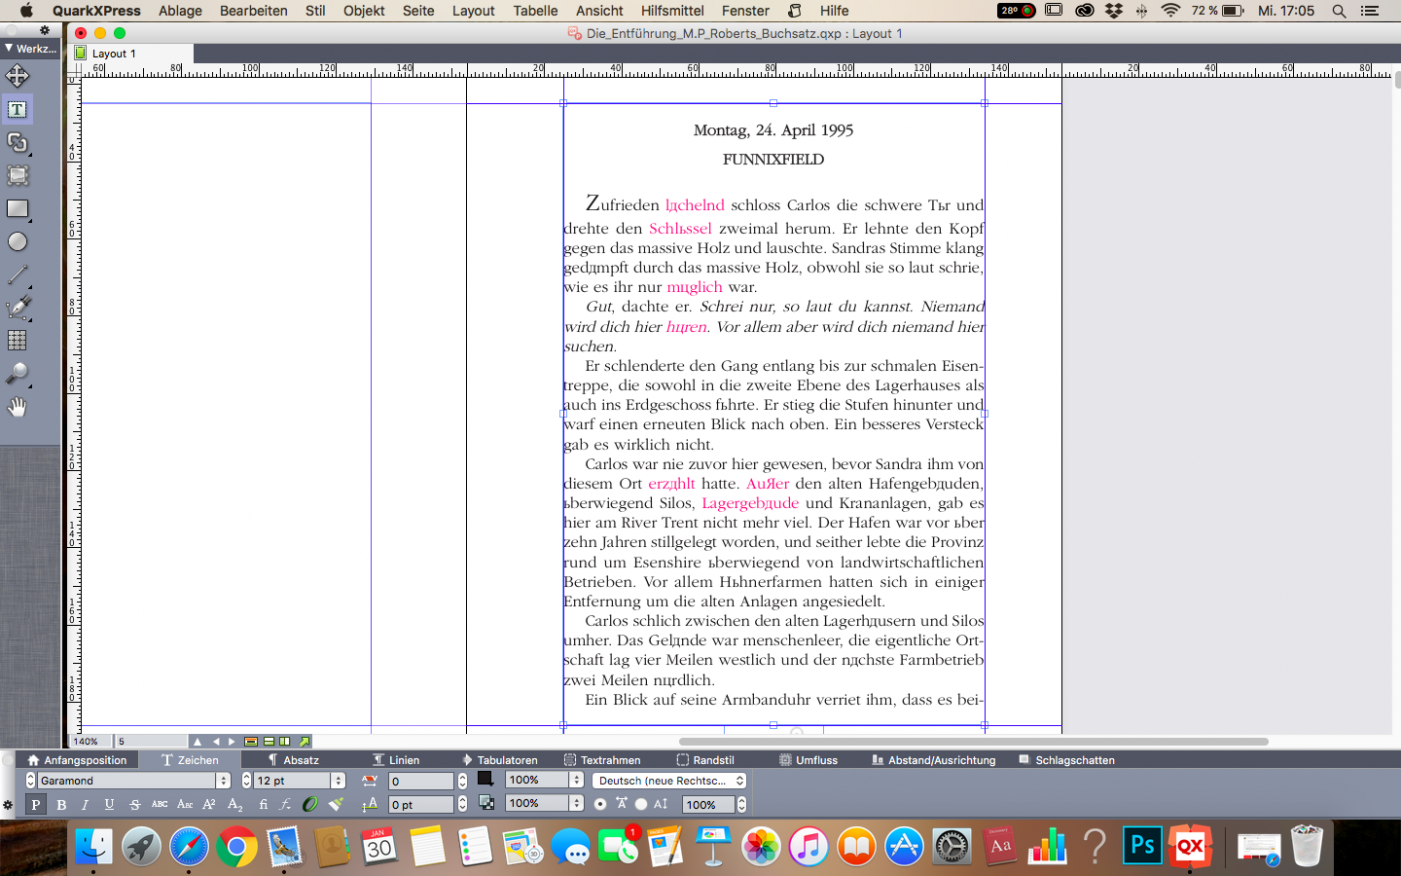Enable ligatures with the fi button
1401x876 pixels.
pyautogui.click(x=263, y=804)
